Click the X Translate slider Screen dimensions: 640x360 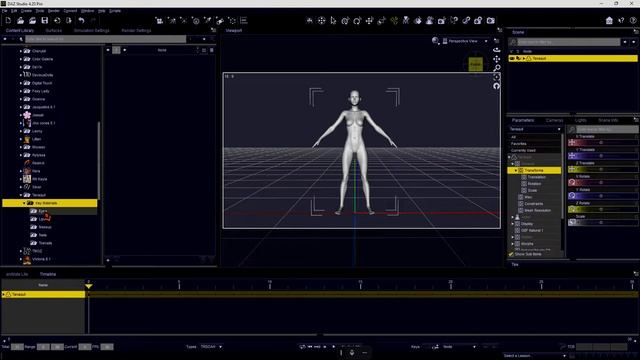coord(603,142)
